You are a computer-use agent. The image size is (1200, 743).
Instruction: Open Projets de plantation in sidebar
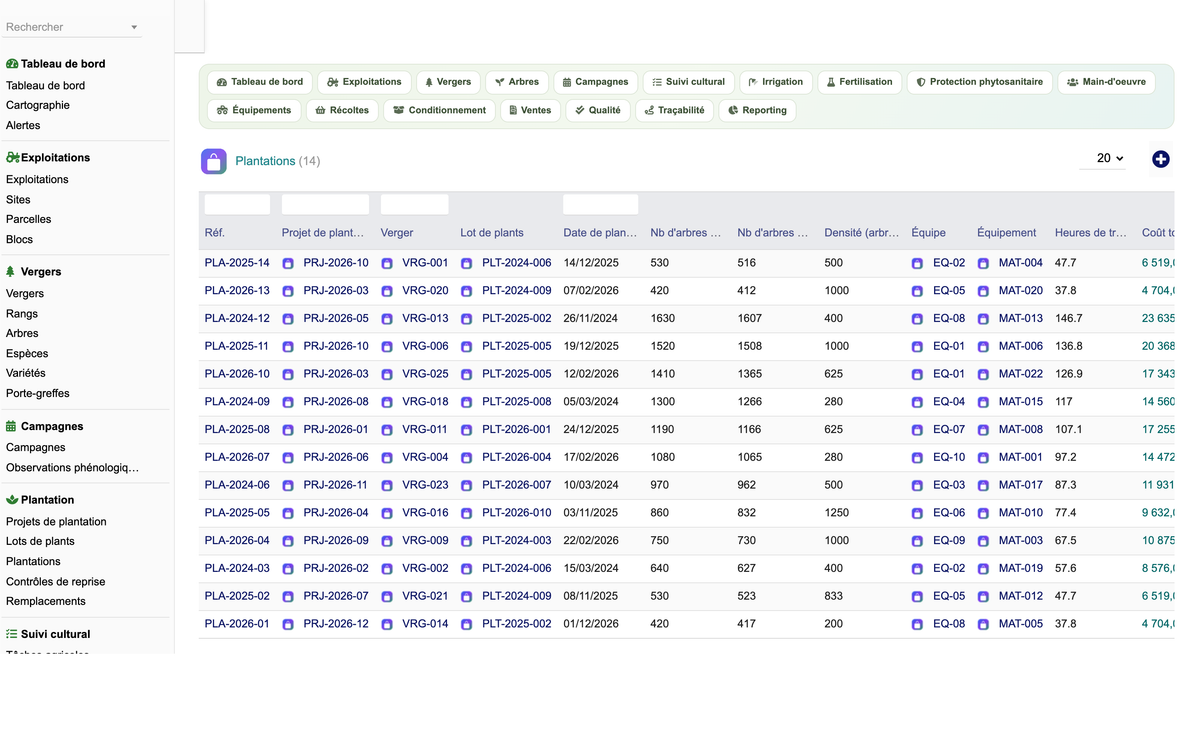[56, 521]
